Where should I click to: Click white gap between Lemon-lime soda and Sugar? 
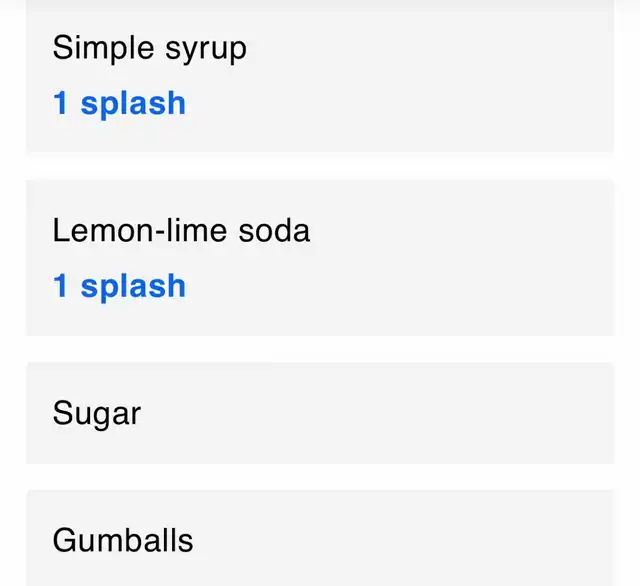(x=320, y=349)
